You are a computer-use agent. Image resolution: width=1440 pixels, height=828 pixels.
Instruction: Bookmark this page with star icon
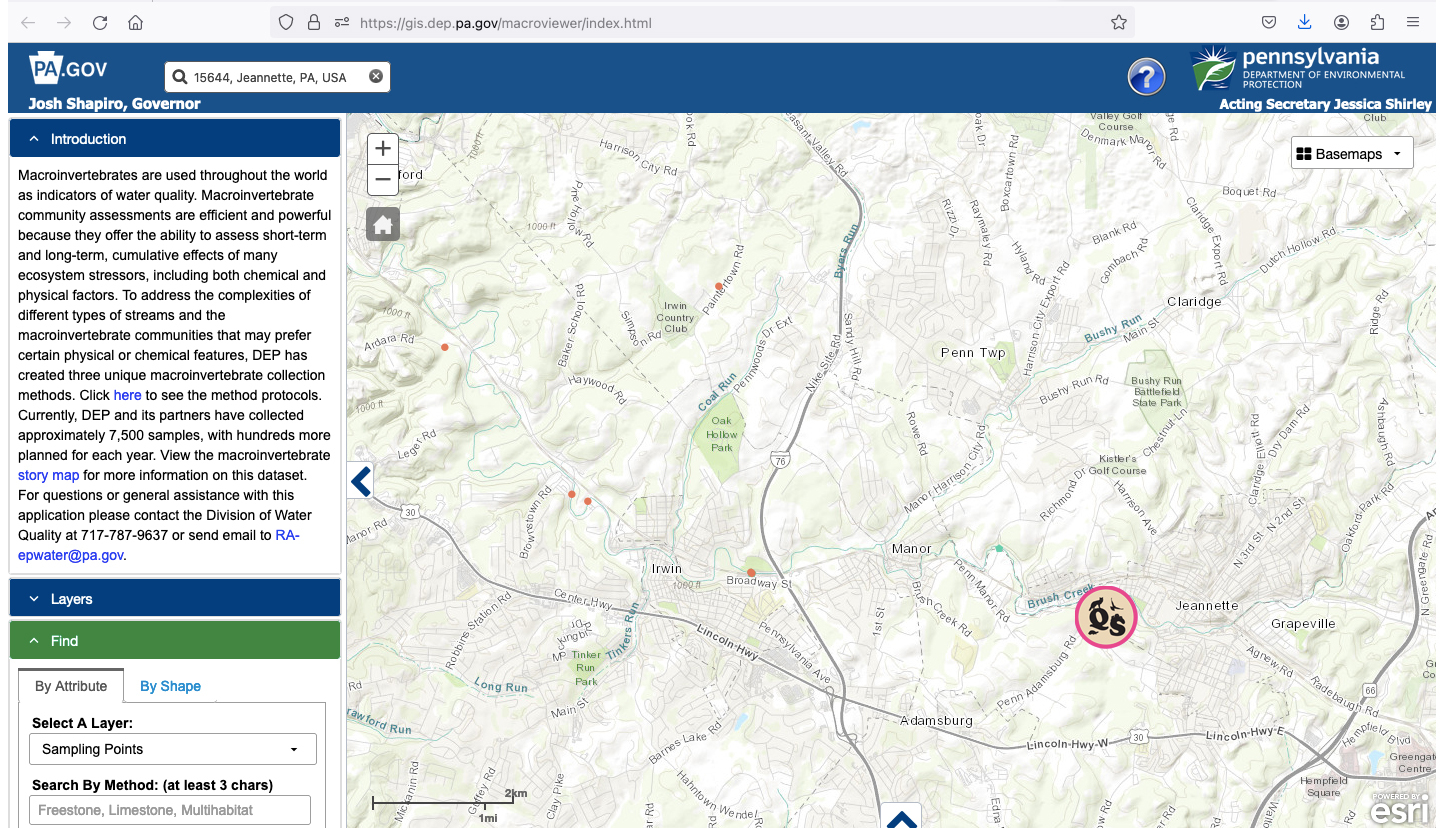(x=1119, y=22)
